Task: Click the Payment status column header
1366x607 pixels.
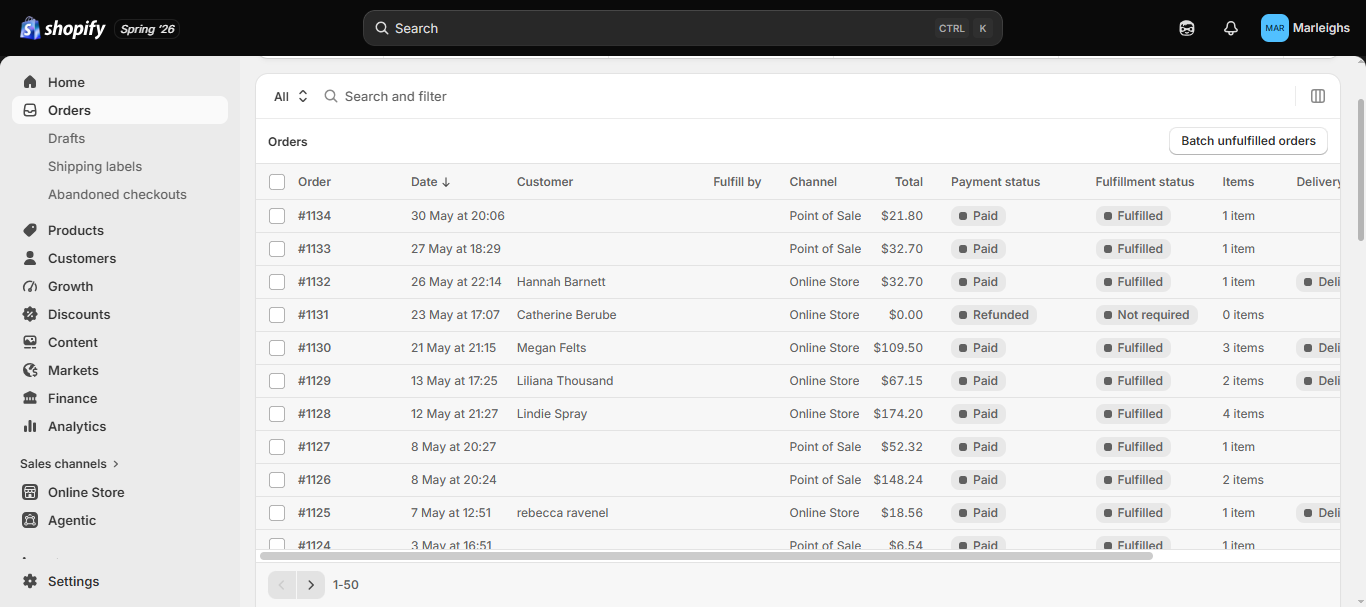Action: (995, 182)
